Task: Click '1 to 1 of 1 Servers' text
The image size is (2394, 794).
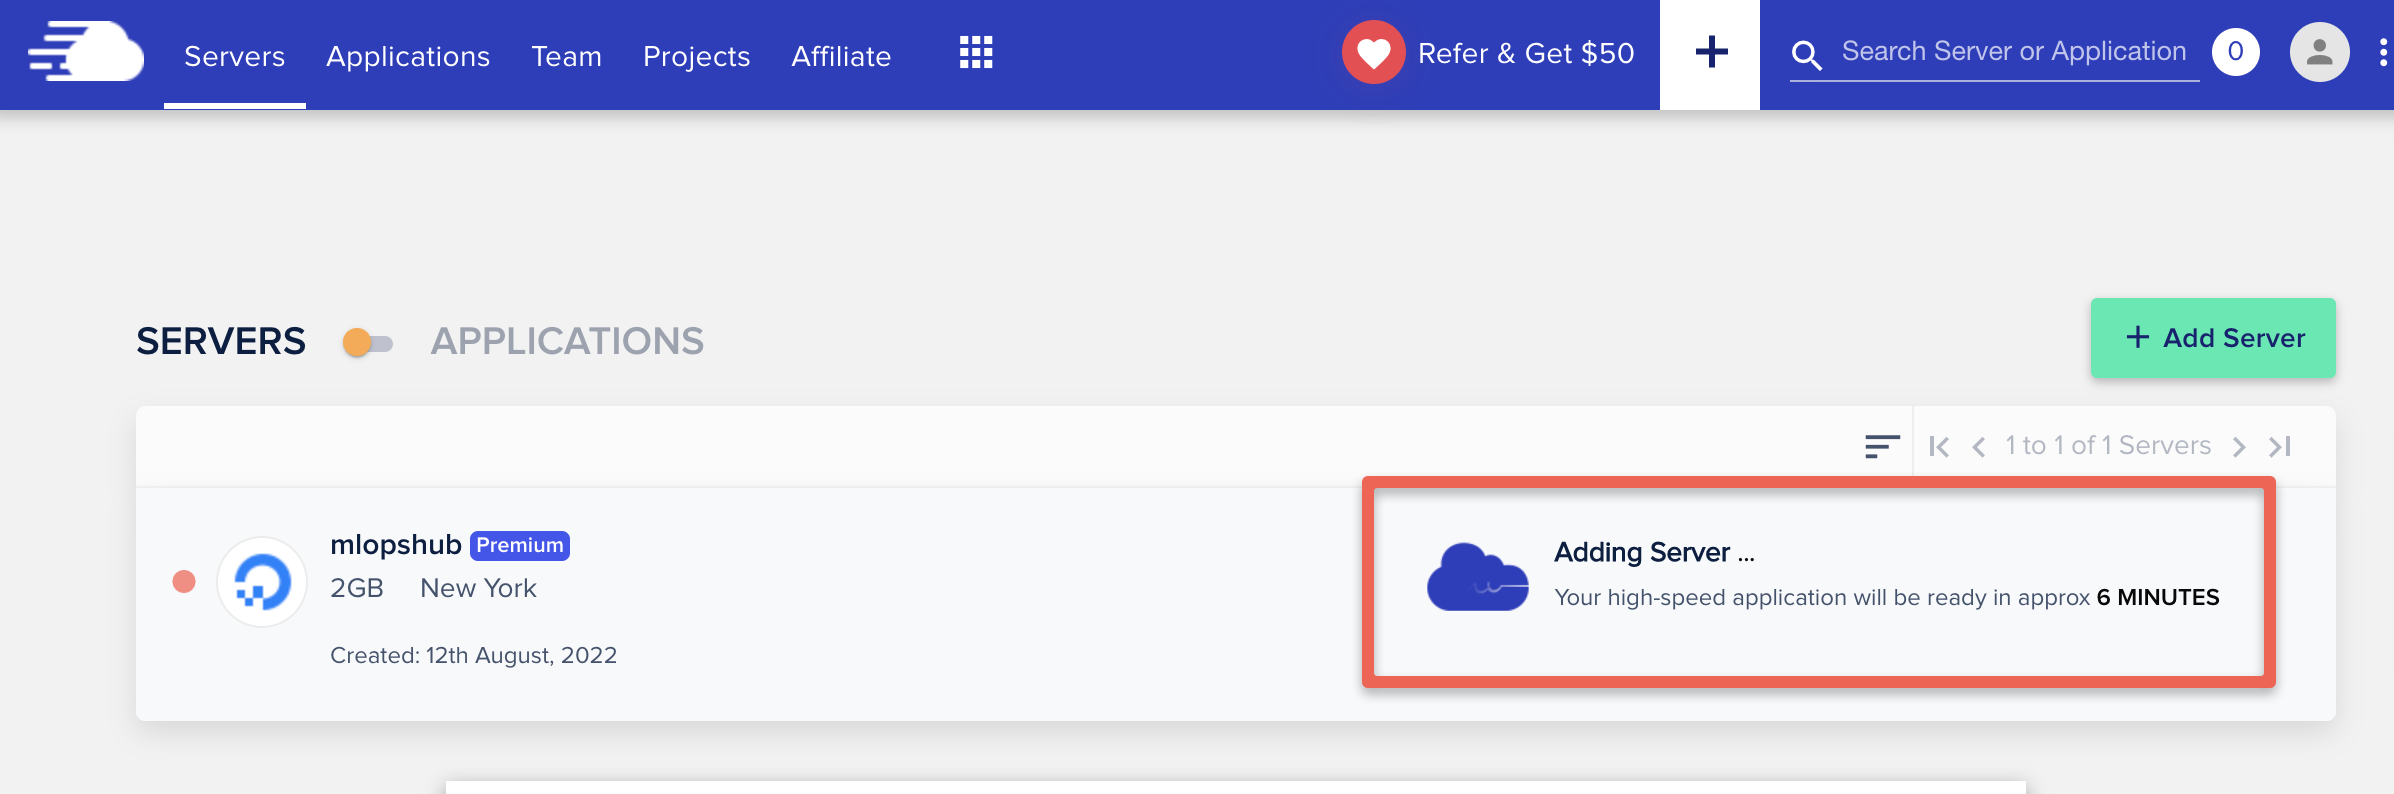Action: pyautogui.click(x=2108, y=445)
